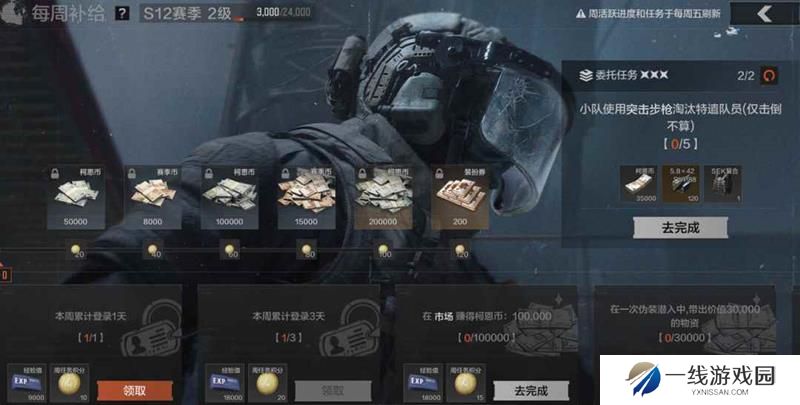800x405 pixels.
Task: Select the 8000 season coin reward
Action: (153, 197)
